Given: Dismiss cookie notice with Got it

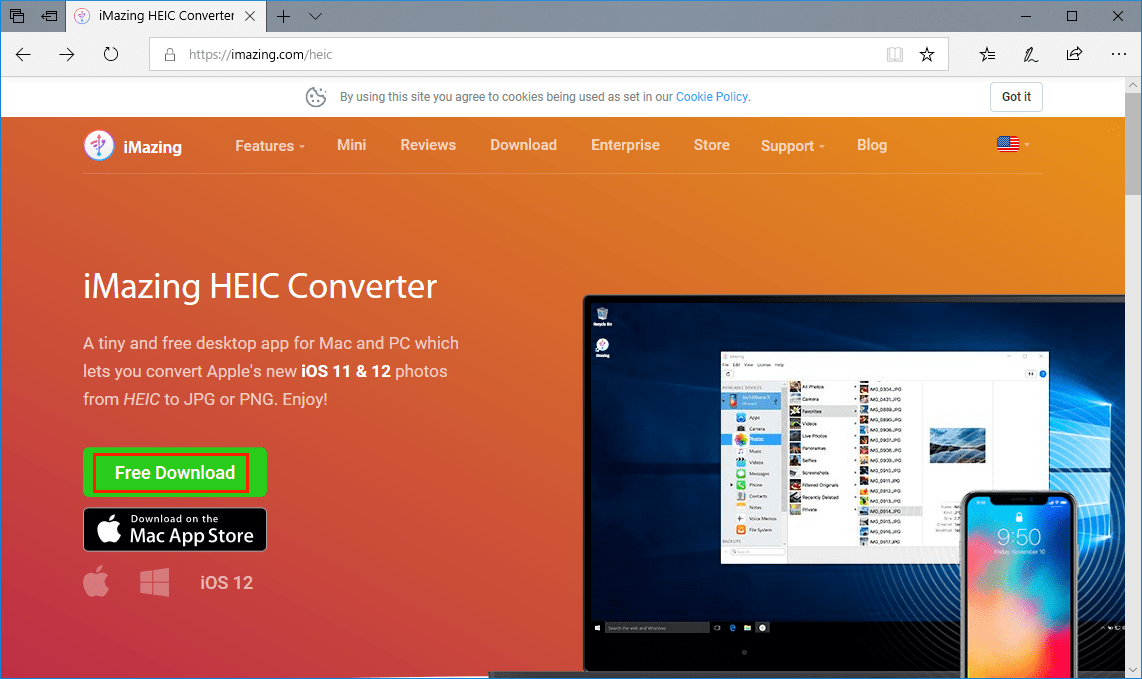Looking at the screenshot, I should click(x=1016, y=97).
